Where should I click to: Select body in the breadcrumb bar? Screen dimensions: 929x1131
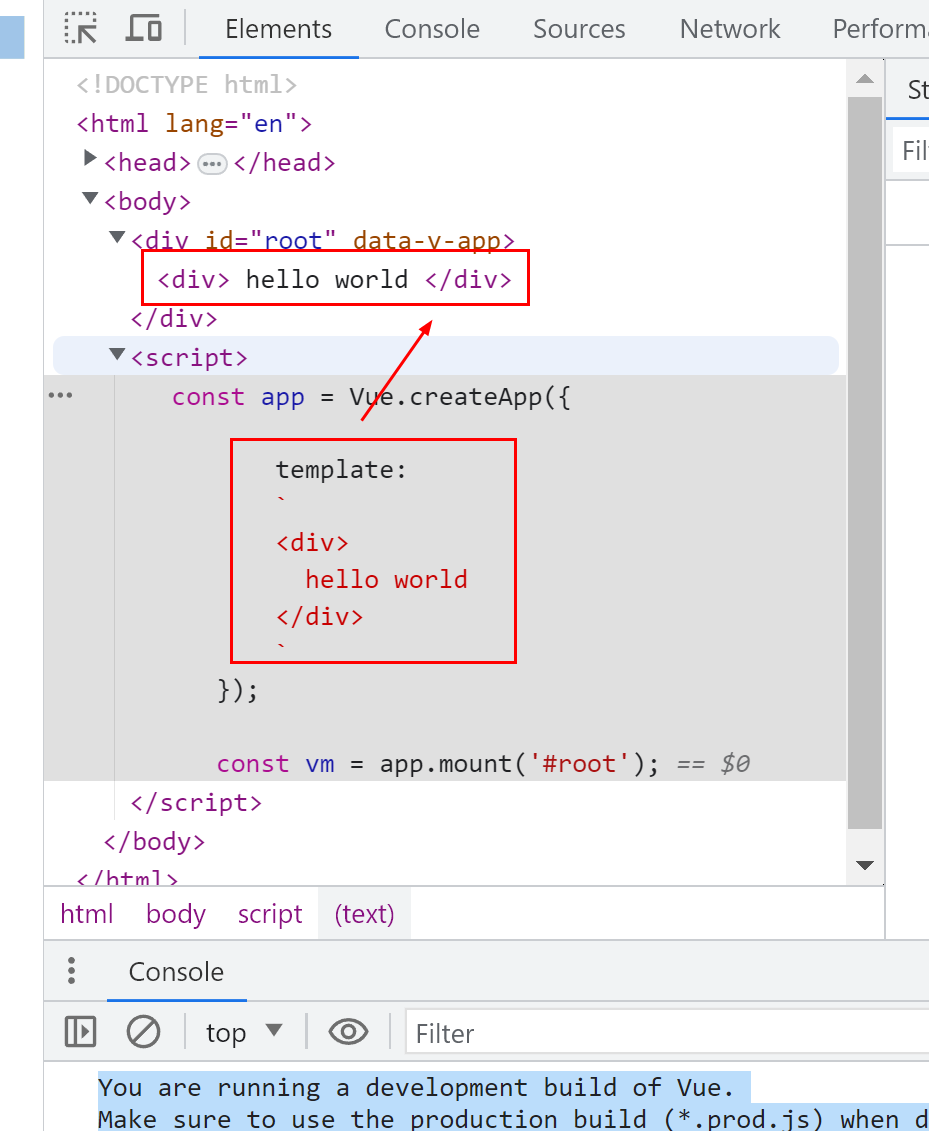pyautogui.click(x=175, y=914)
